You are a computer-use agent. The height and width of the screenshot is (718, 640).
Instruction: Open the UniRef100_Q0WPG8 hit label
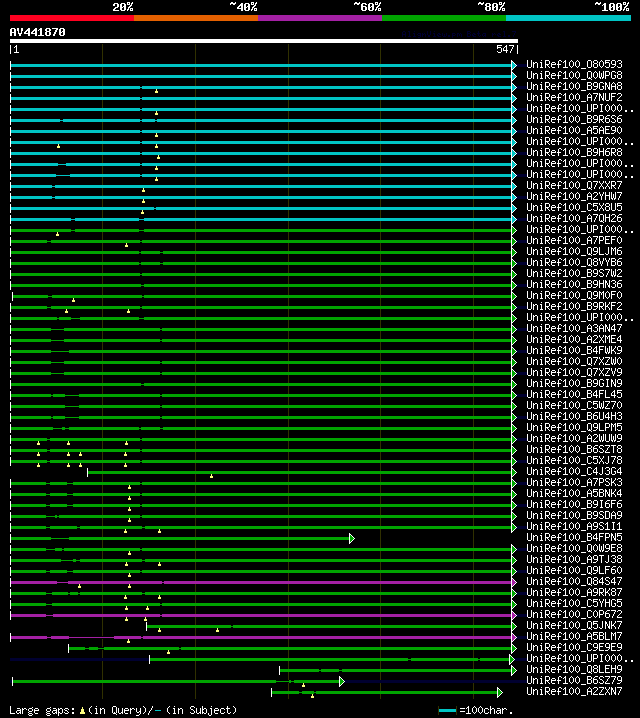(574, 76)
